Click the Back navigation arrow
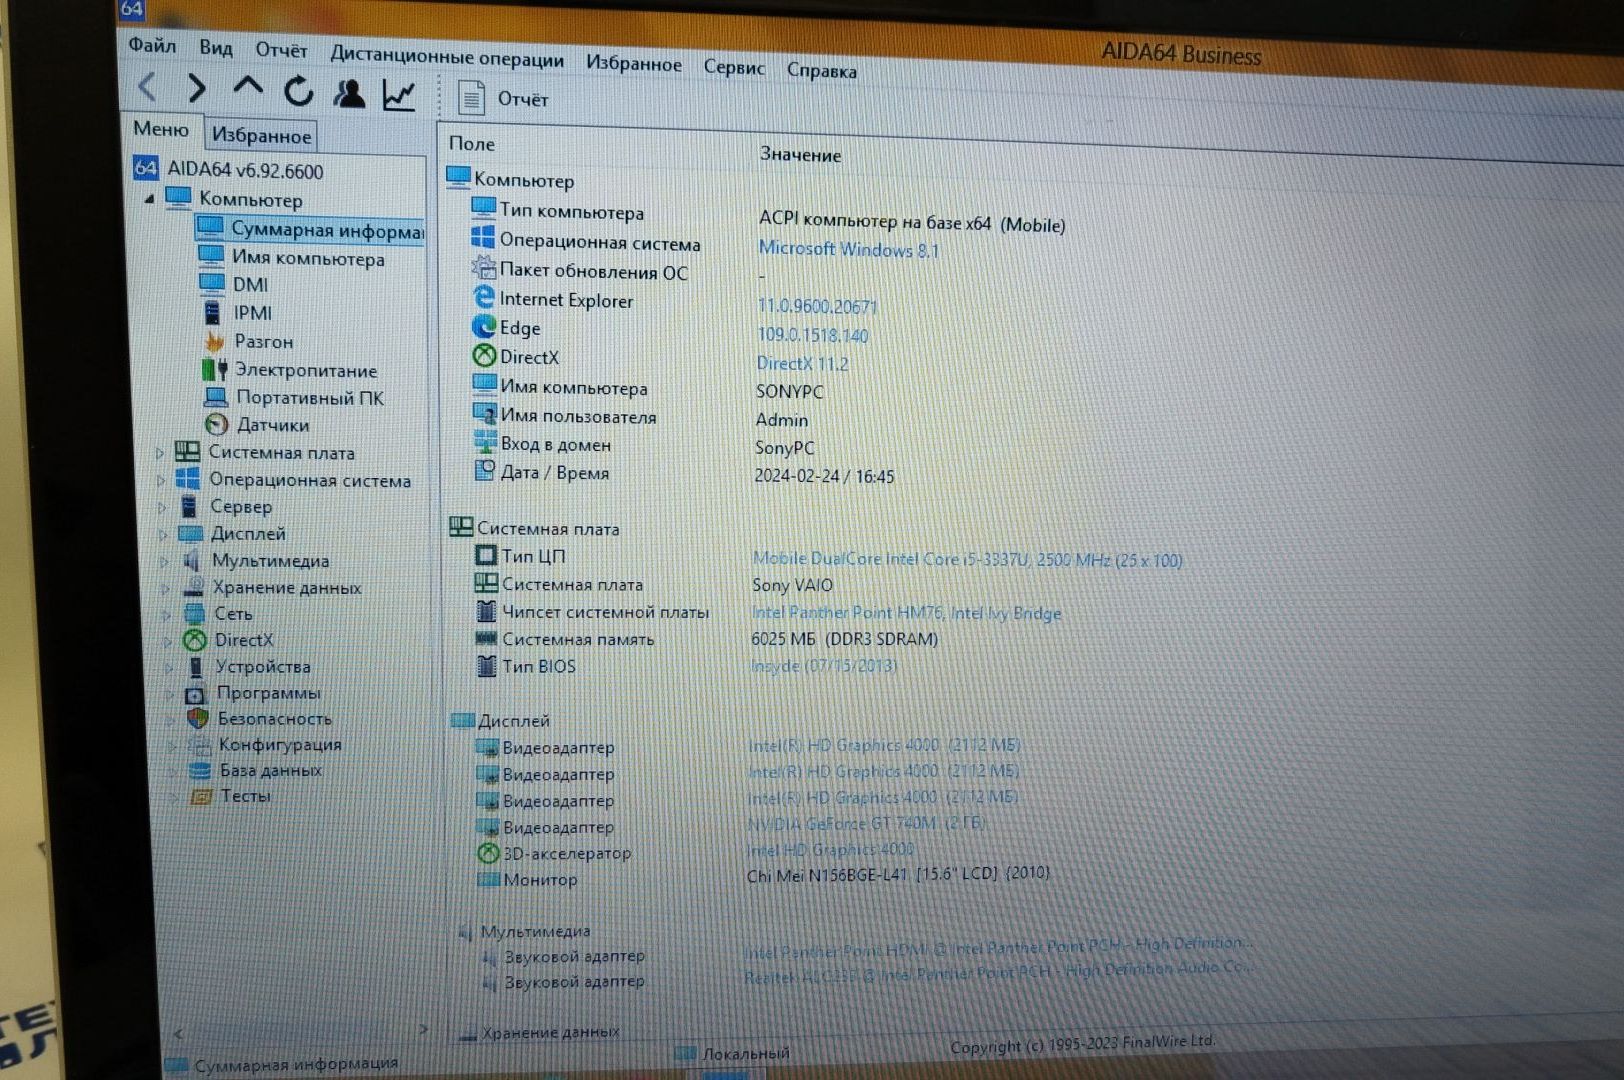Screen dimensions: 1624x1080 148,88
